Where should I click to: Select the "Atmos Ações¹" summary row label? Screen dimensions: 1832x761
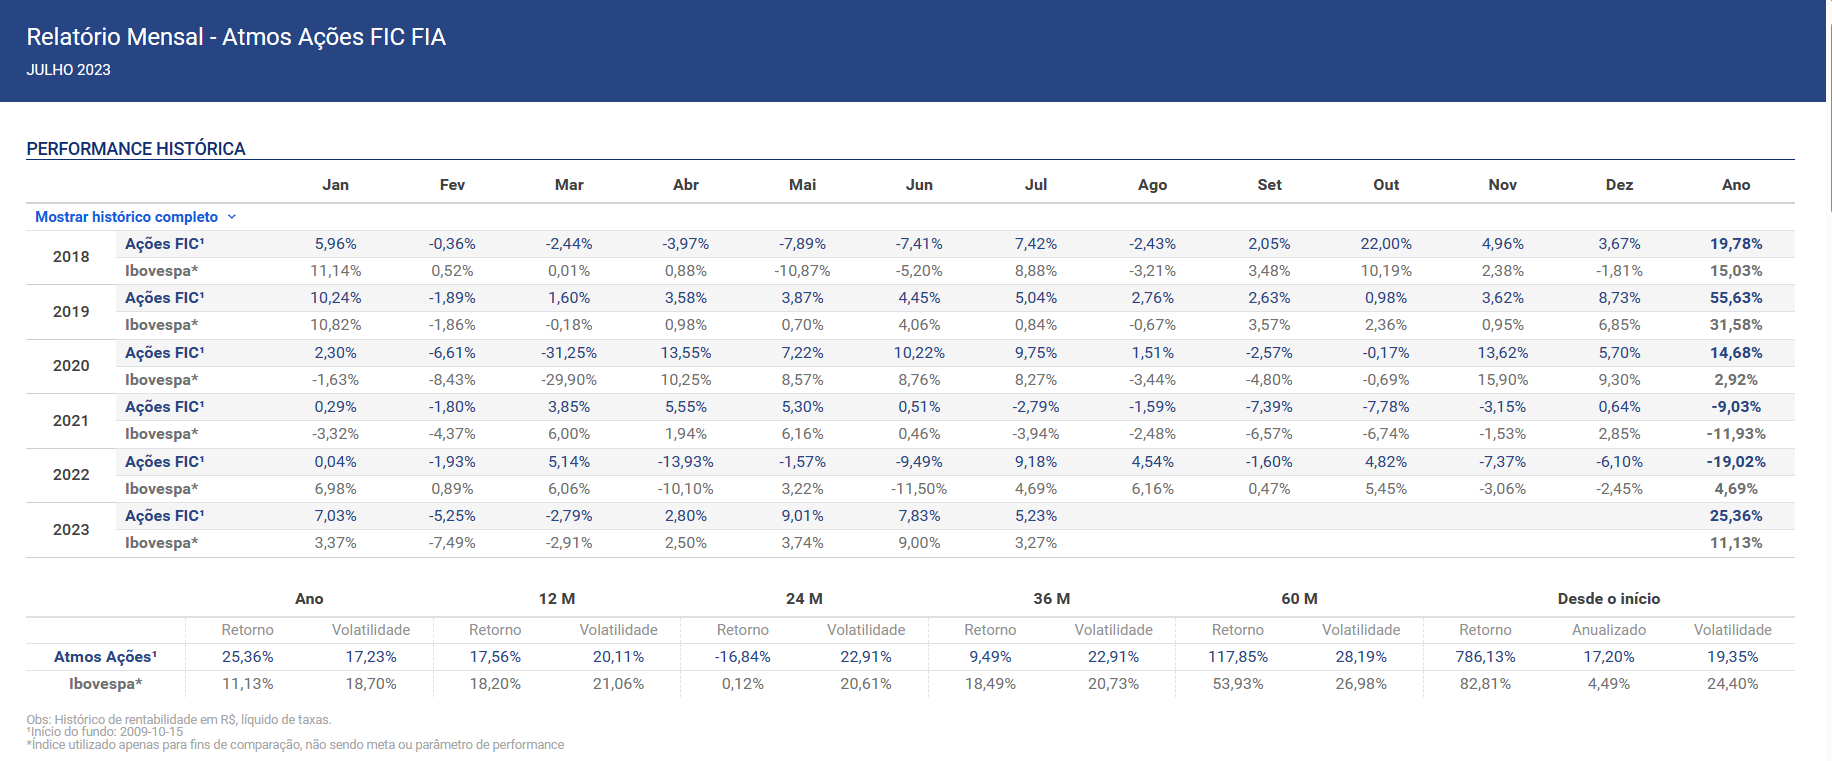[105, 657]
